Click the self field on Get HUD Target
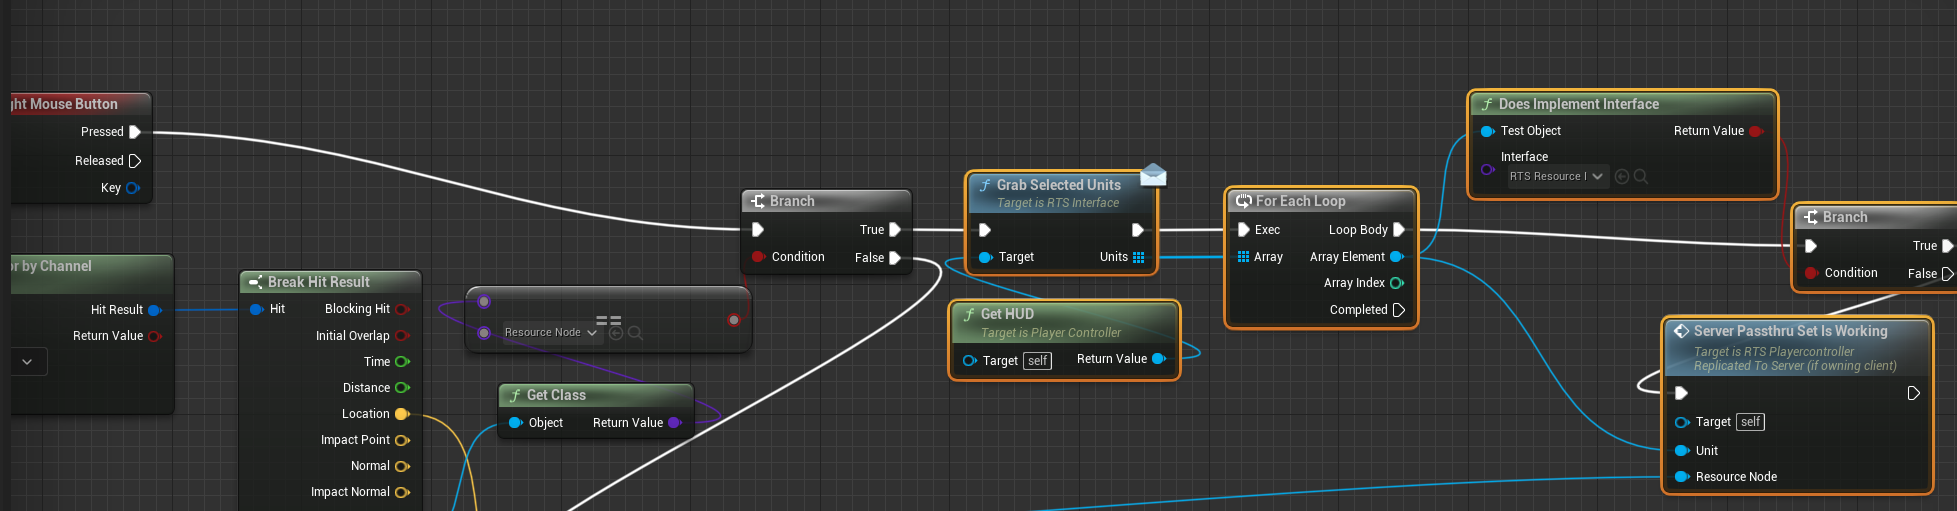 click(x=1038, y=361)
